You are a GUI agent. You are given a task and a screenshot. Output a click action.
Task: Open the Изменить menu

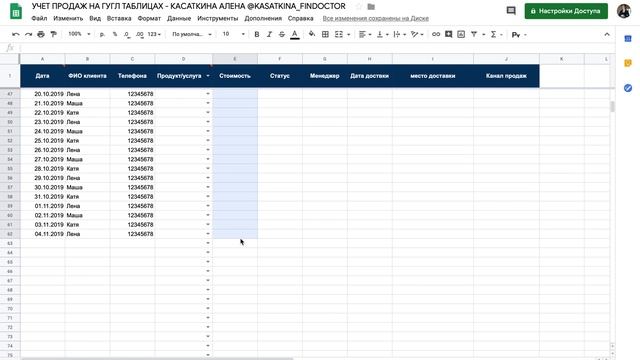[68, 18]
